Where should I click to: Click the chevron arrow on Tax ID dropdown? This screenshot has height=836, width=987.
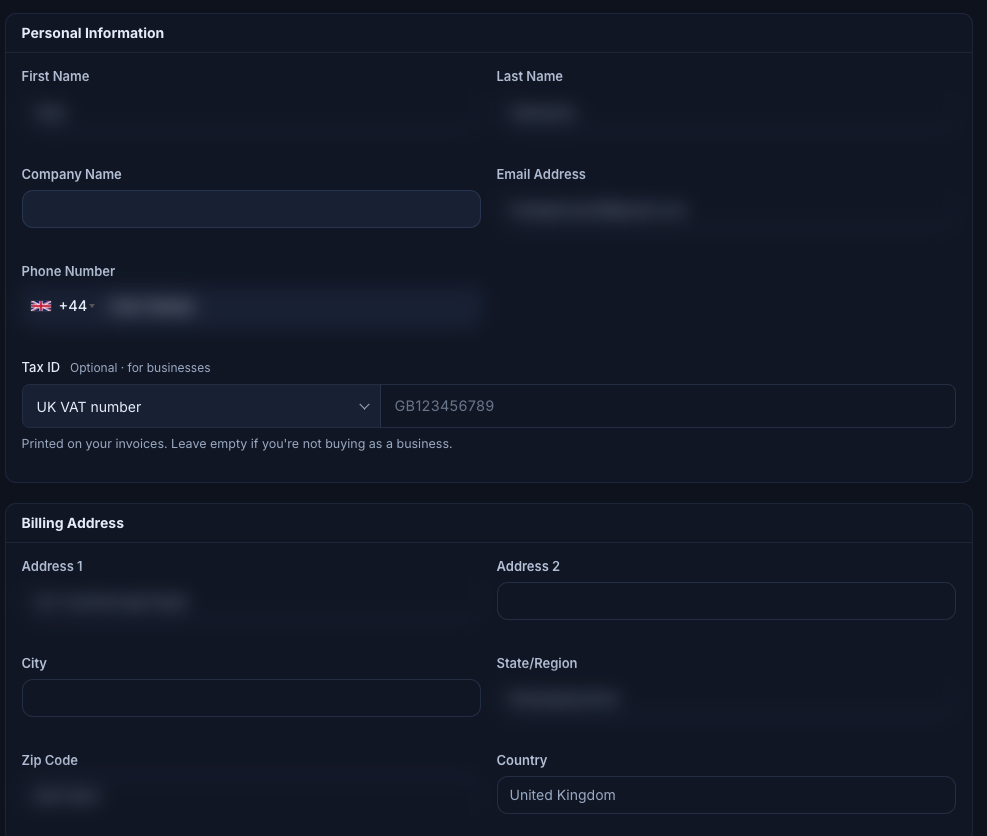pos(364,407)
